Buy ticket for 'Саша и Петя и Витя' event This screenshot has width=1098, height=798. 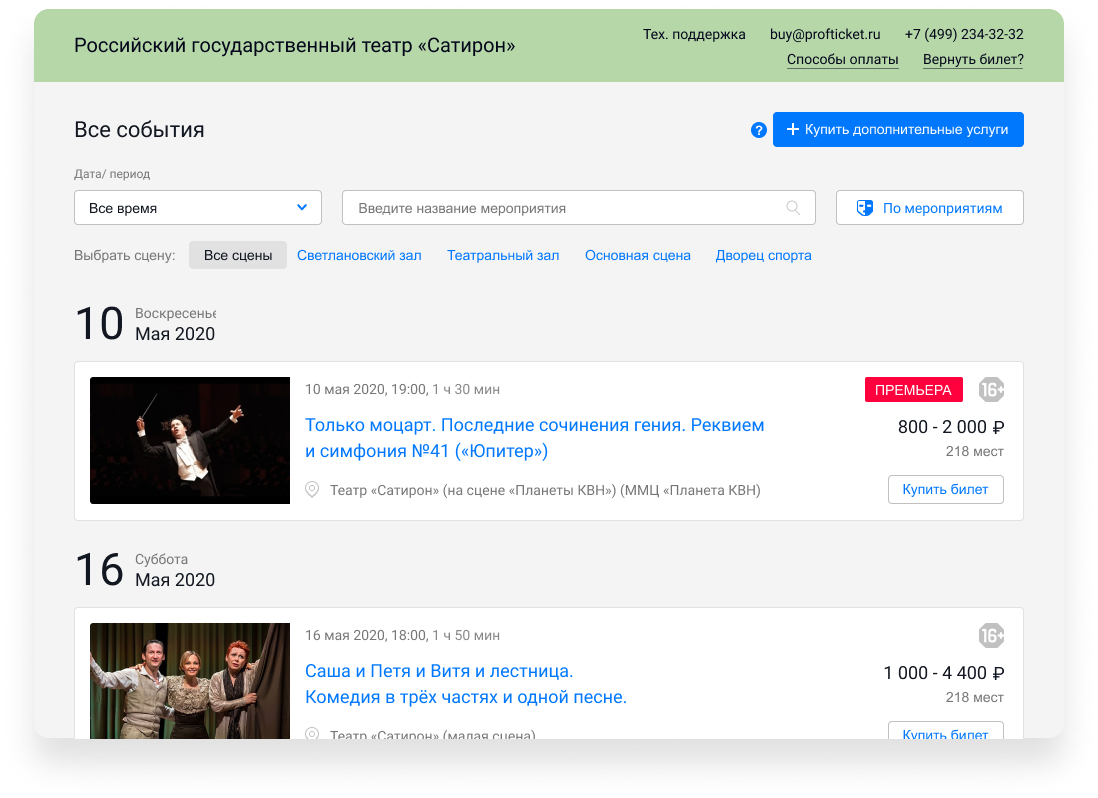tap(945, 731)
